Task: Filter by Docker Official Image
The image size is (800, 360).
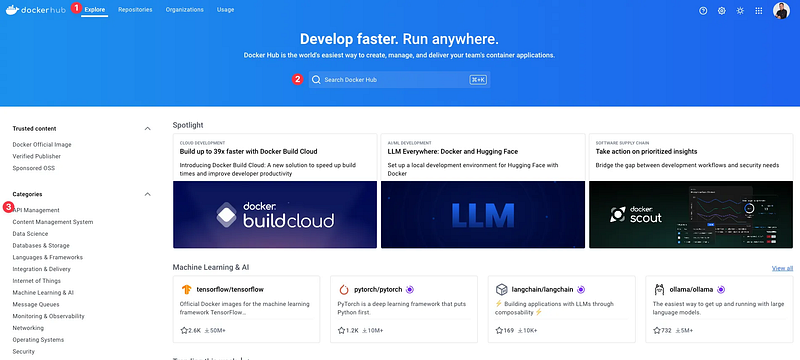Action: tap(42, 145)
